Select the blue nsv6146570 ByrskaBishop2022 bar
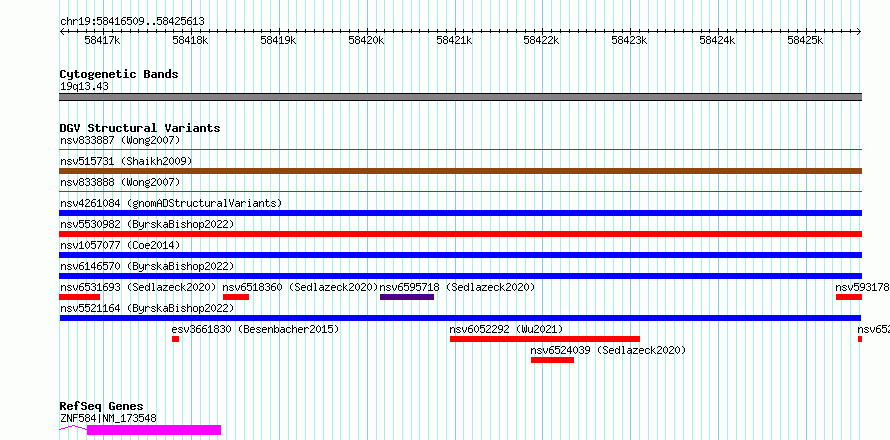 click(x=460, y=276)
